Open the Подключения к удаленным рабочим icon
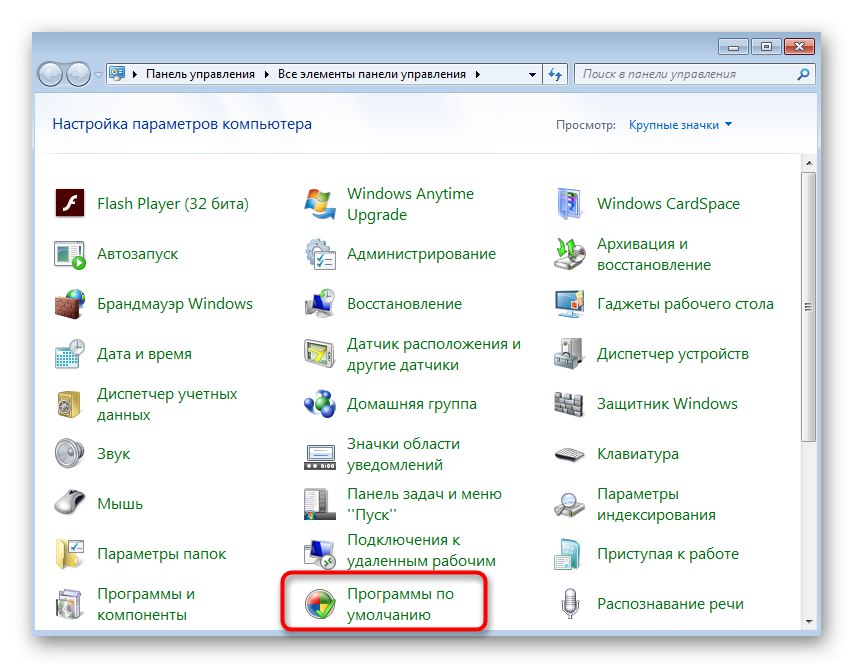Image resolution: width=853 pixels, height=668 pixels. [319, 554]
